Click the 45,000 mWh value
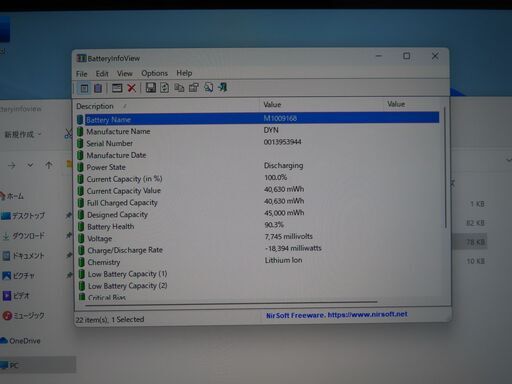 coord(284,213)
